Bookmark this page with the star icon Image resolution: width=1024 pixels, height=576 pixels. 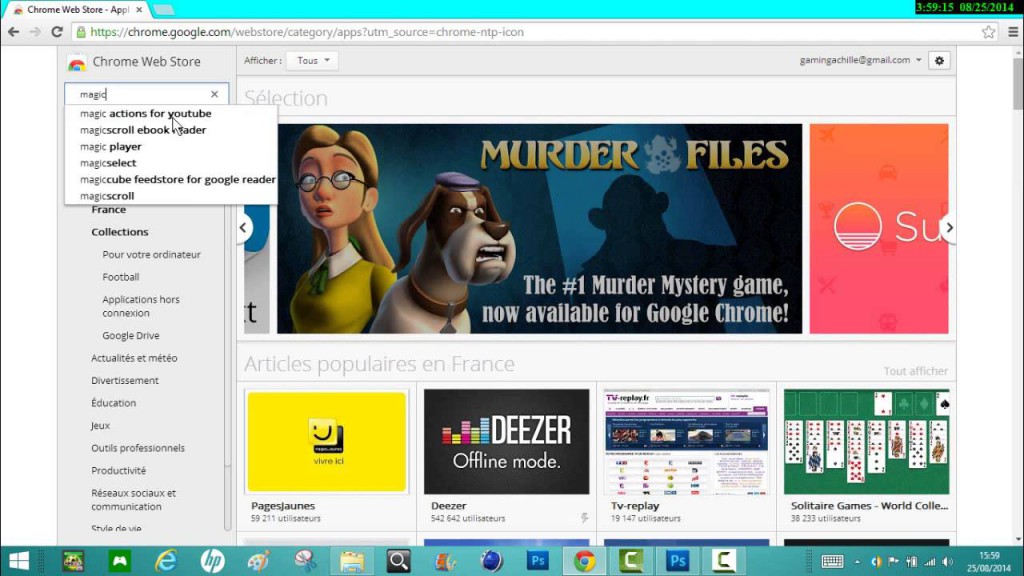point(988,32)
